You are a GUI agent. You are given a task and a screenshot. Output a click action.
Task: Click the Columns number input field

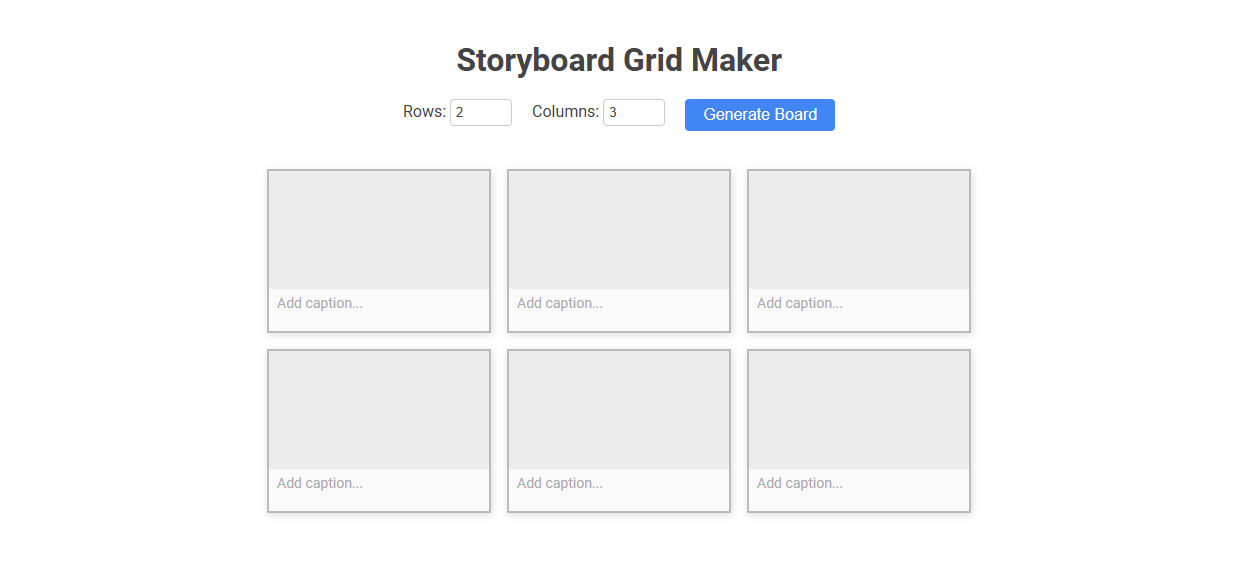(x=634, y=112)
